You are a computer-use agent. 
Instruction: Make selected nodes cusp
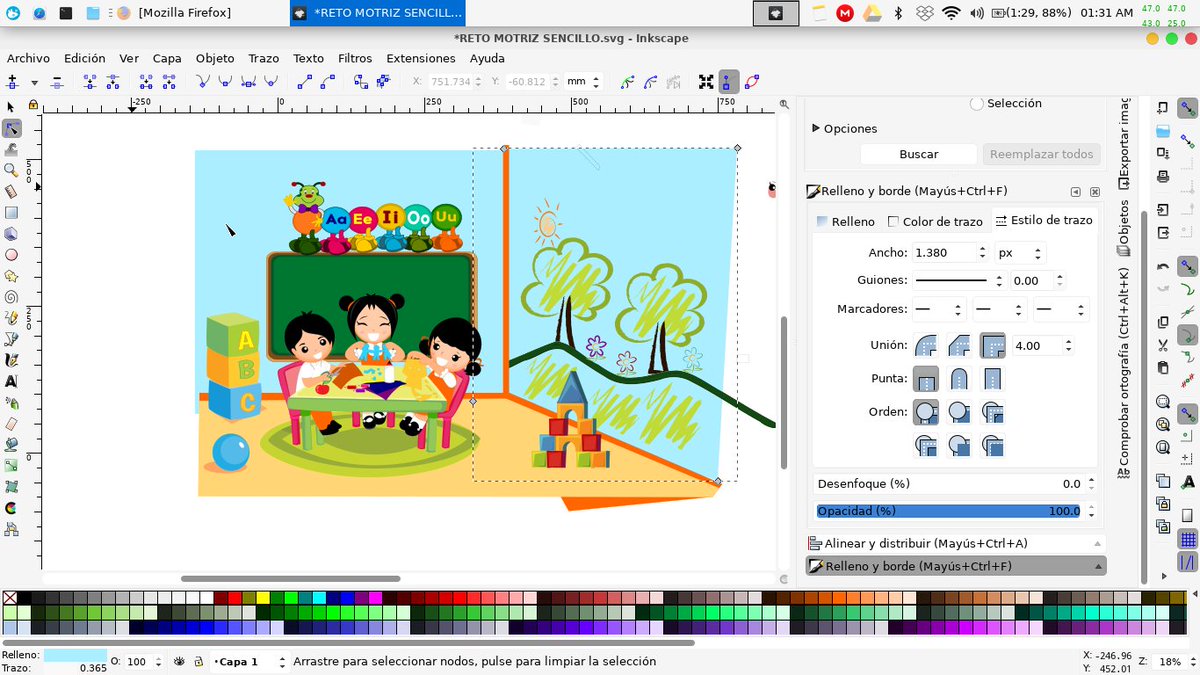pyautogui.click(x=203, y=82)
